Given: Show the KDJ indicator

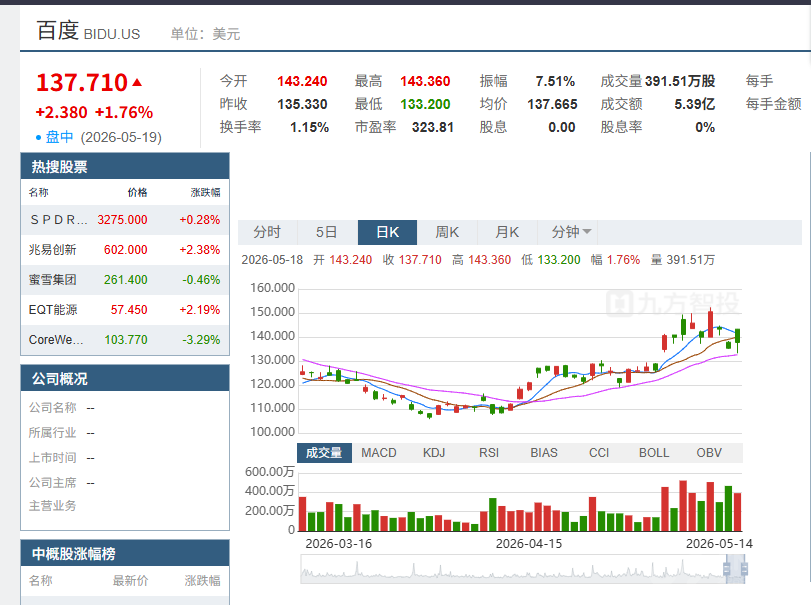Looking at the screenshot, I should (434, 453).
